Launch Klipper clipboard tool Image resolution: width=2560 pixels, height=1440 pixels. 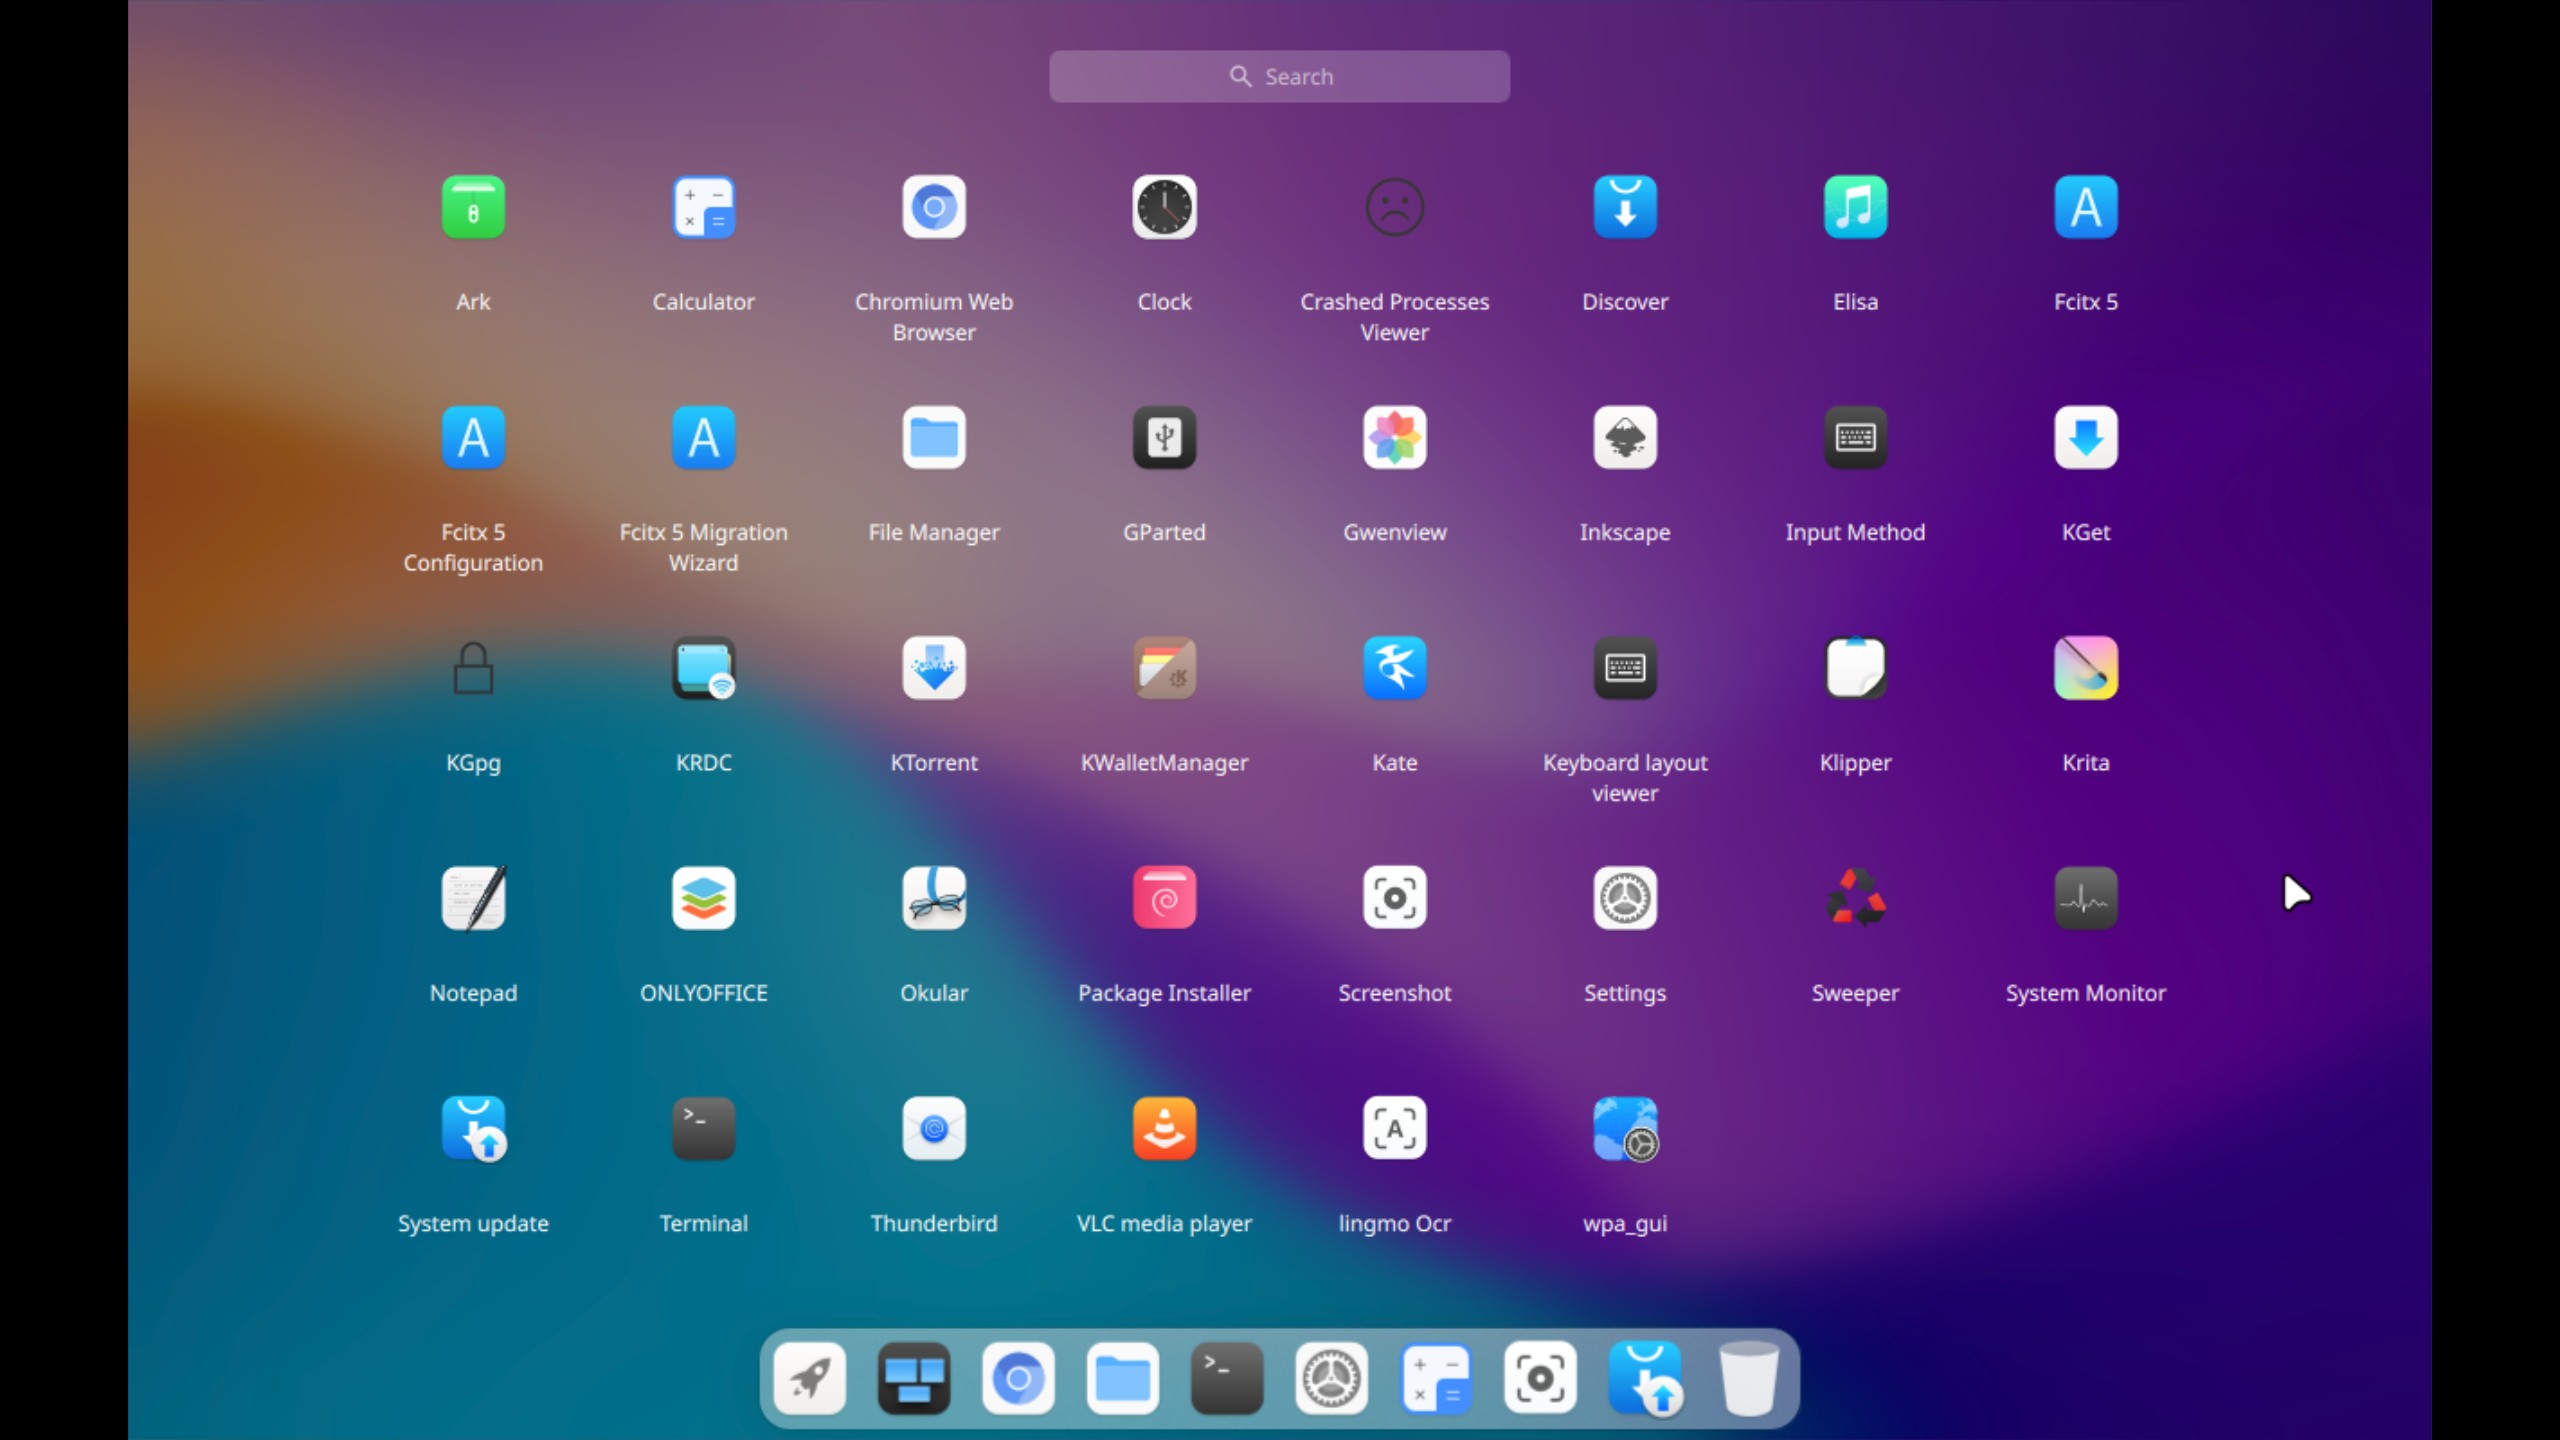(1855, 668)
